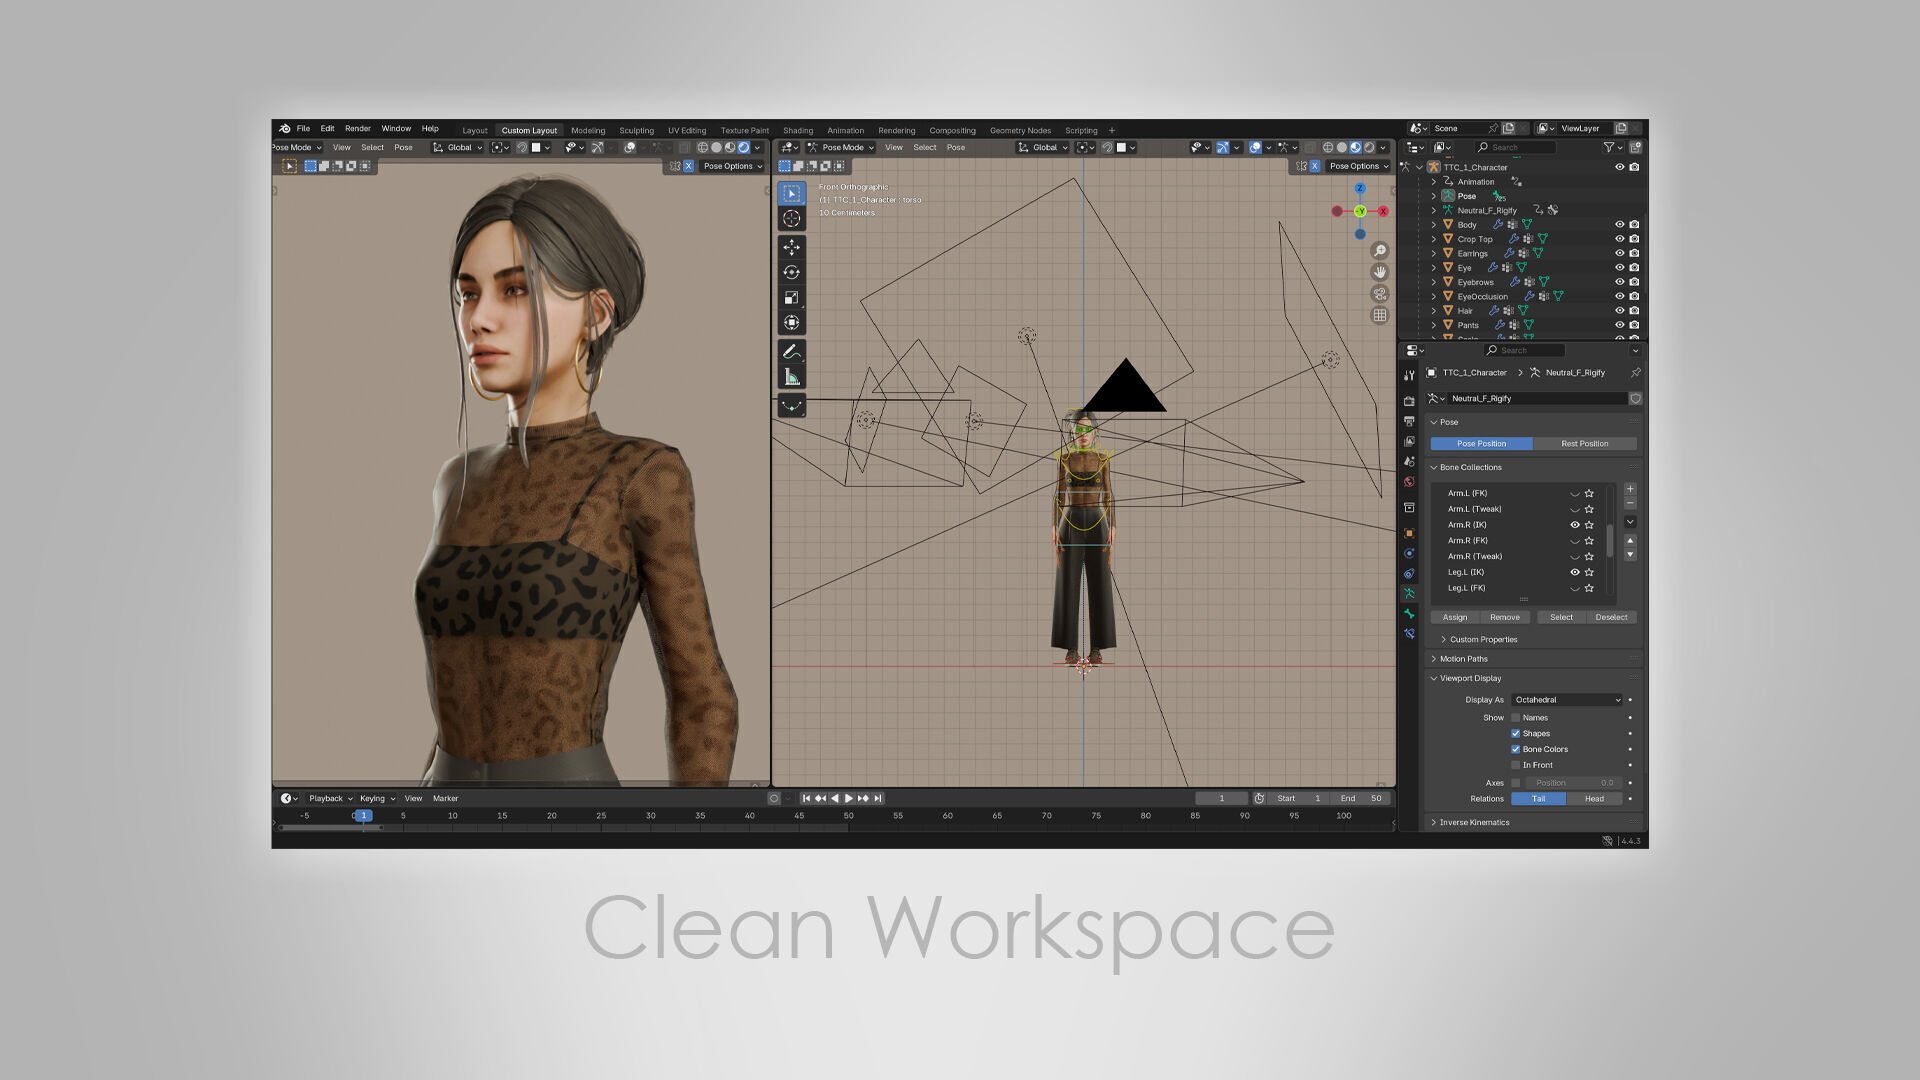
Task: Activate the Transform tool
Action: [x=791, y=322]
